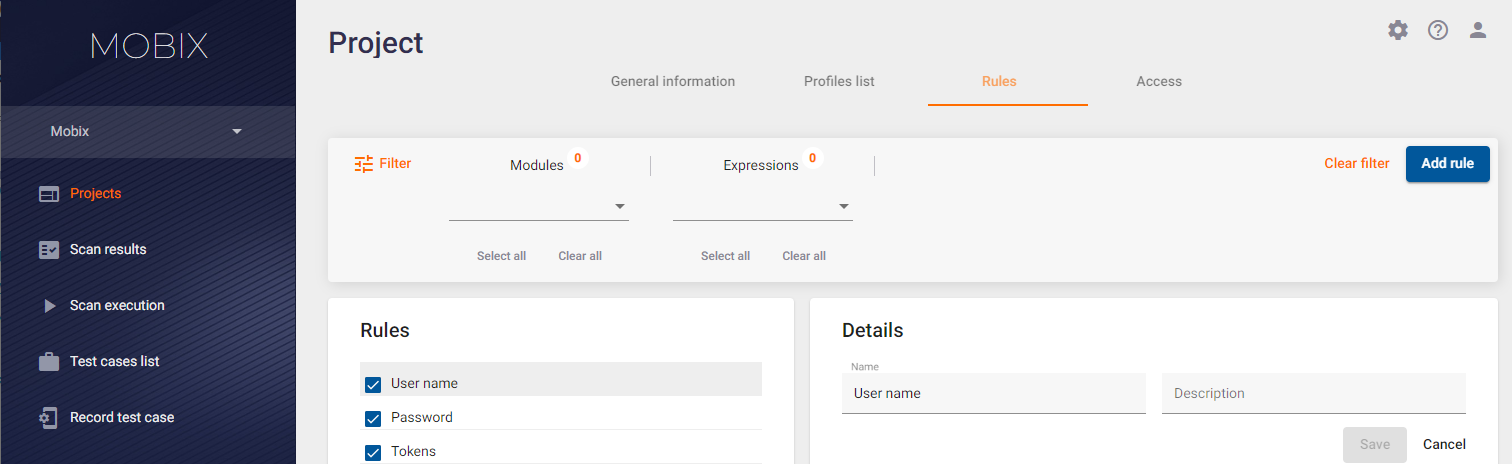Click the Scan execution play icon
Viewport: 1512px width, 464px height.
[49, 306]
